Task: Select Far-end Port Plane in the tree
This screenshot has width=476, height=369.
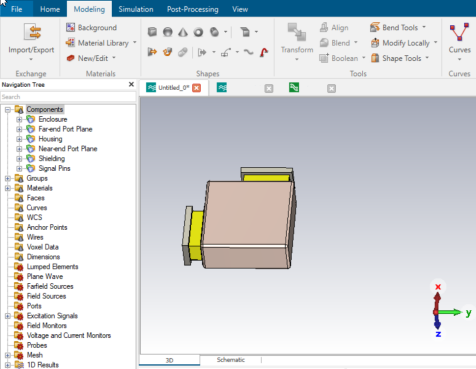Action: pyautogui.click(x=65, y=129)
